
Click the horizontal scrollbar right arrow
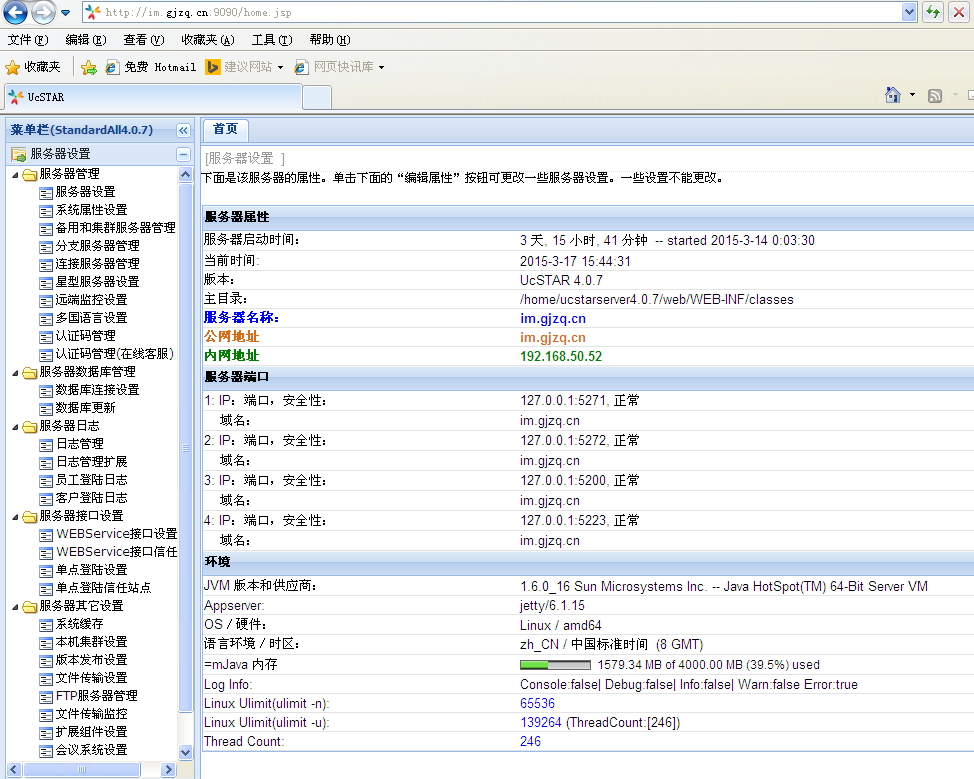(x=168, y=770)
